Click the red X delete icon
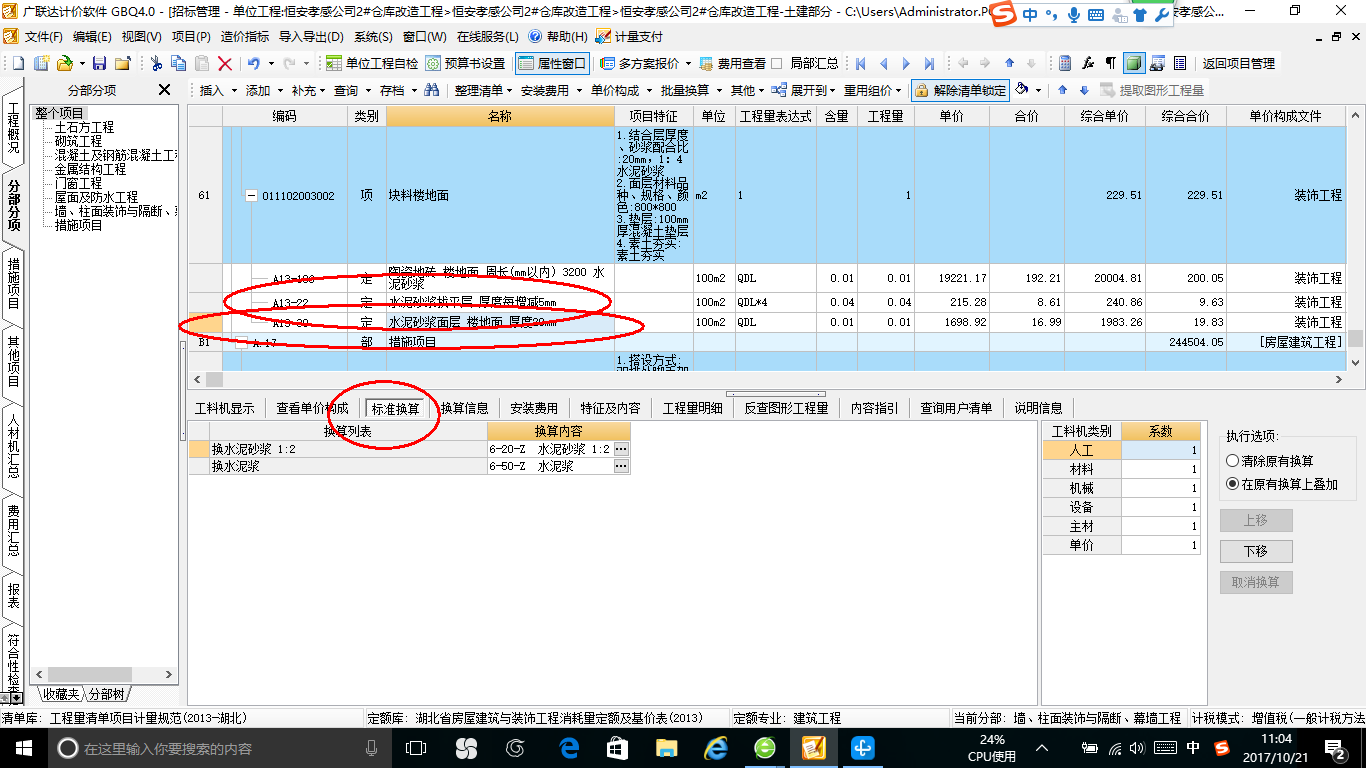Viewport: 1366px width, 768px height. tap(225, 63)
